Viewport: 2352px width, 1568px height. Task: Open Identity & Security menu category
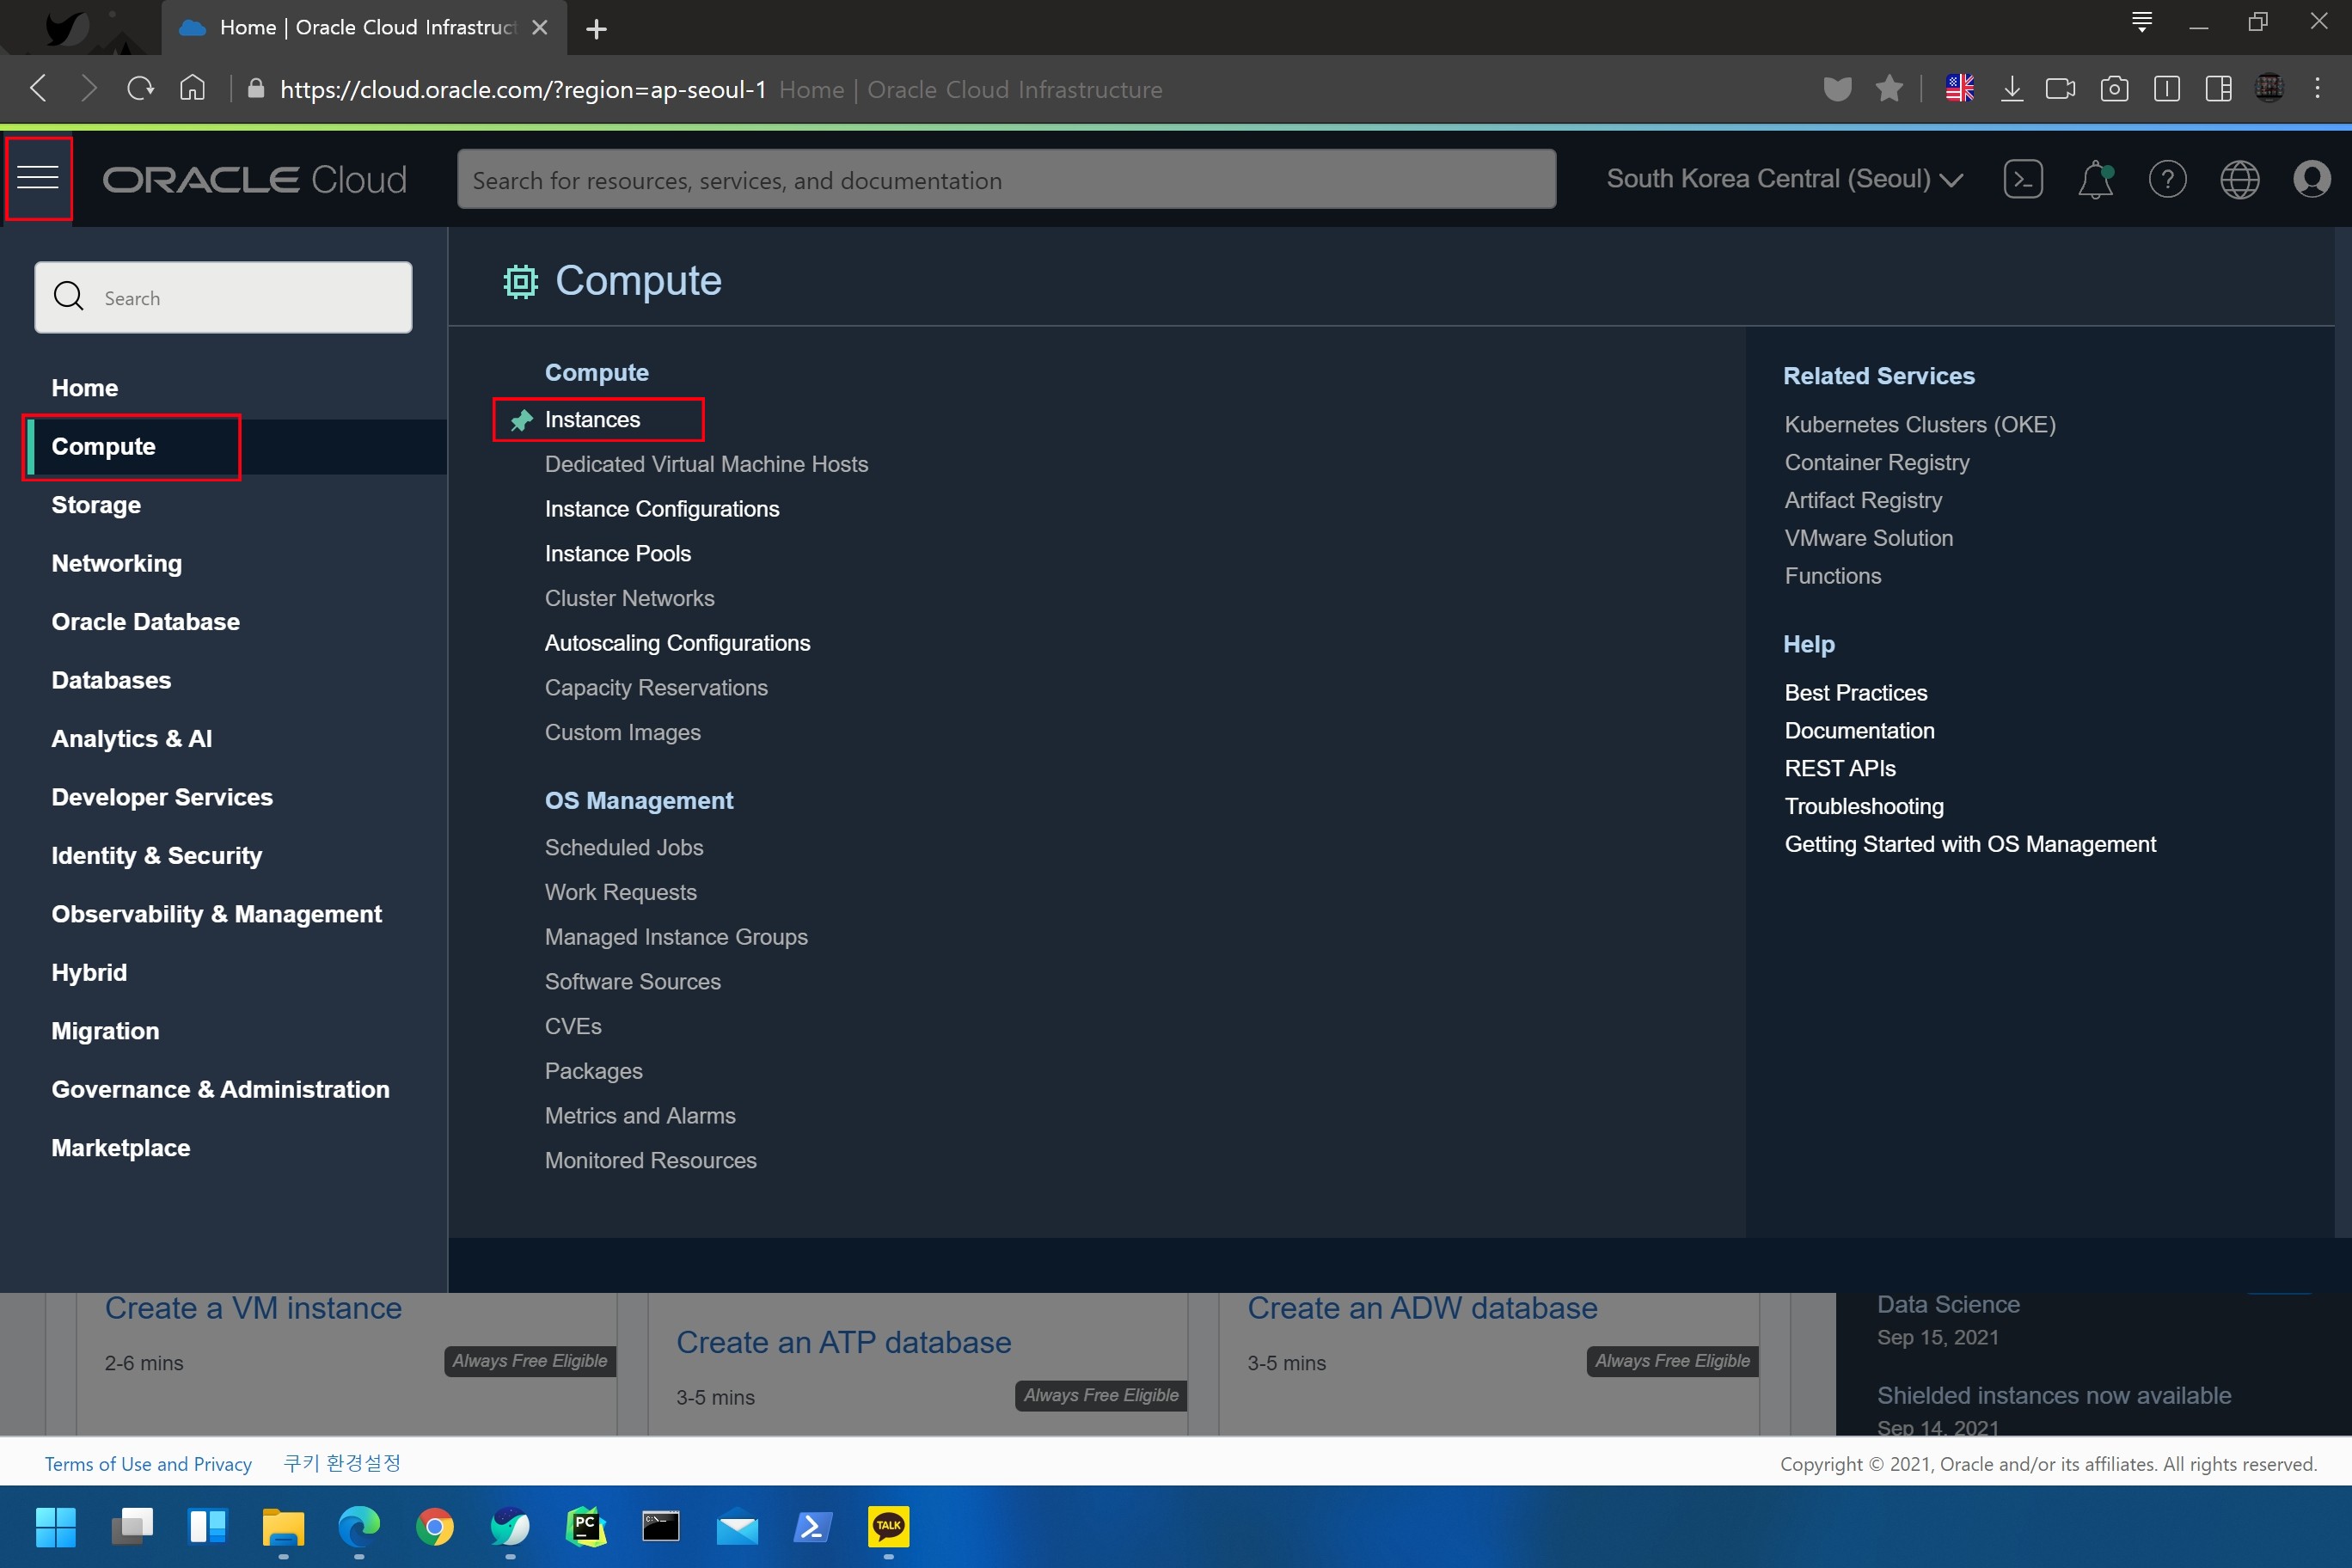[x=156, y=856]
